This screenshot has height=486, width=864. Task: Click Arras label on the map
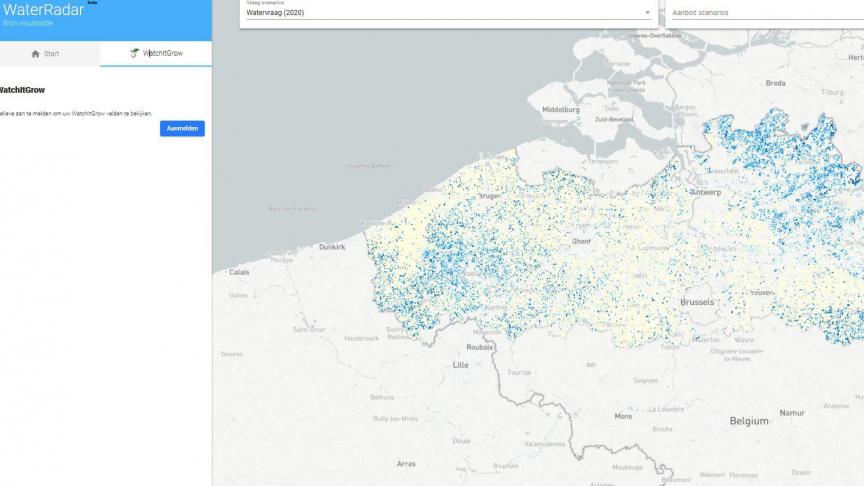[x=406, y=464]
